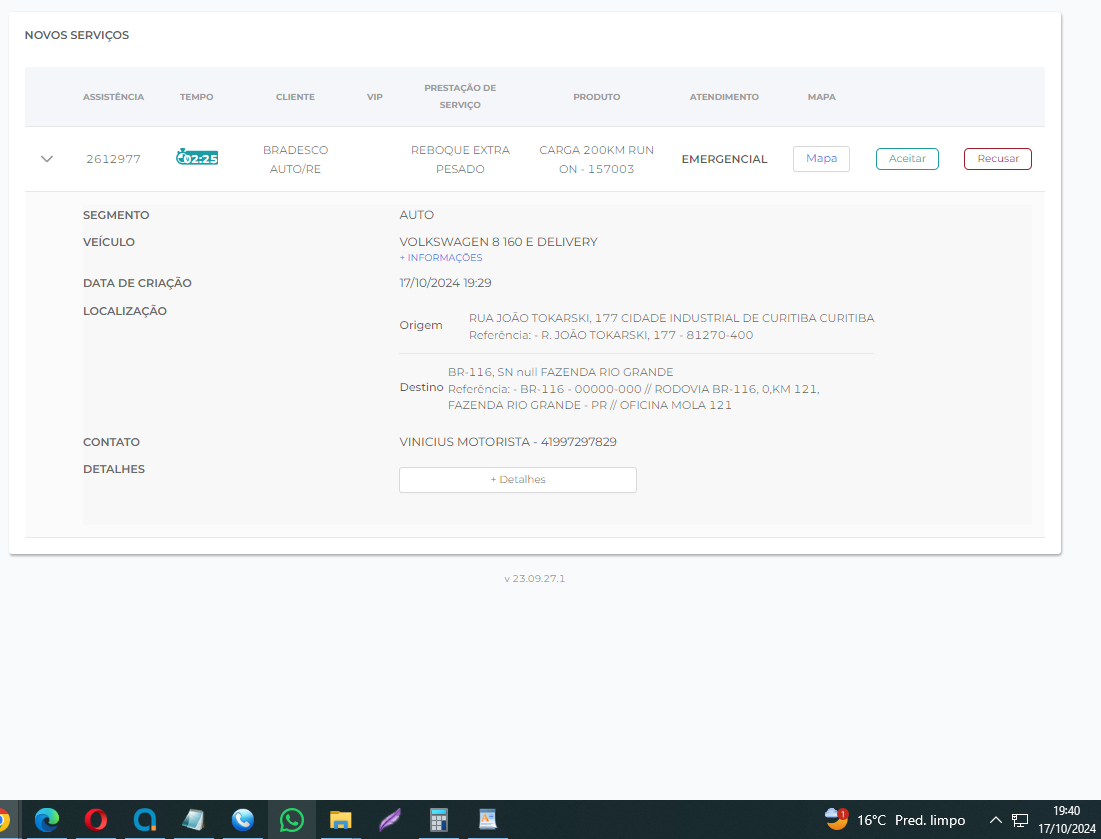Click the PRODUTO column header
Screen dimensions: 1101x839
tap(597, 97)
